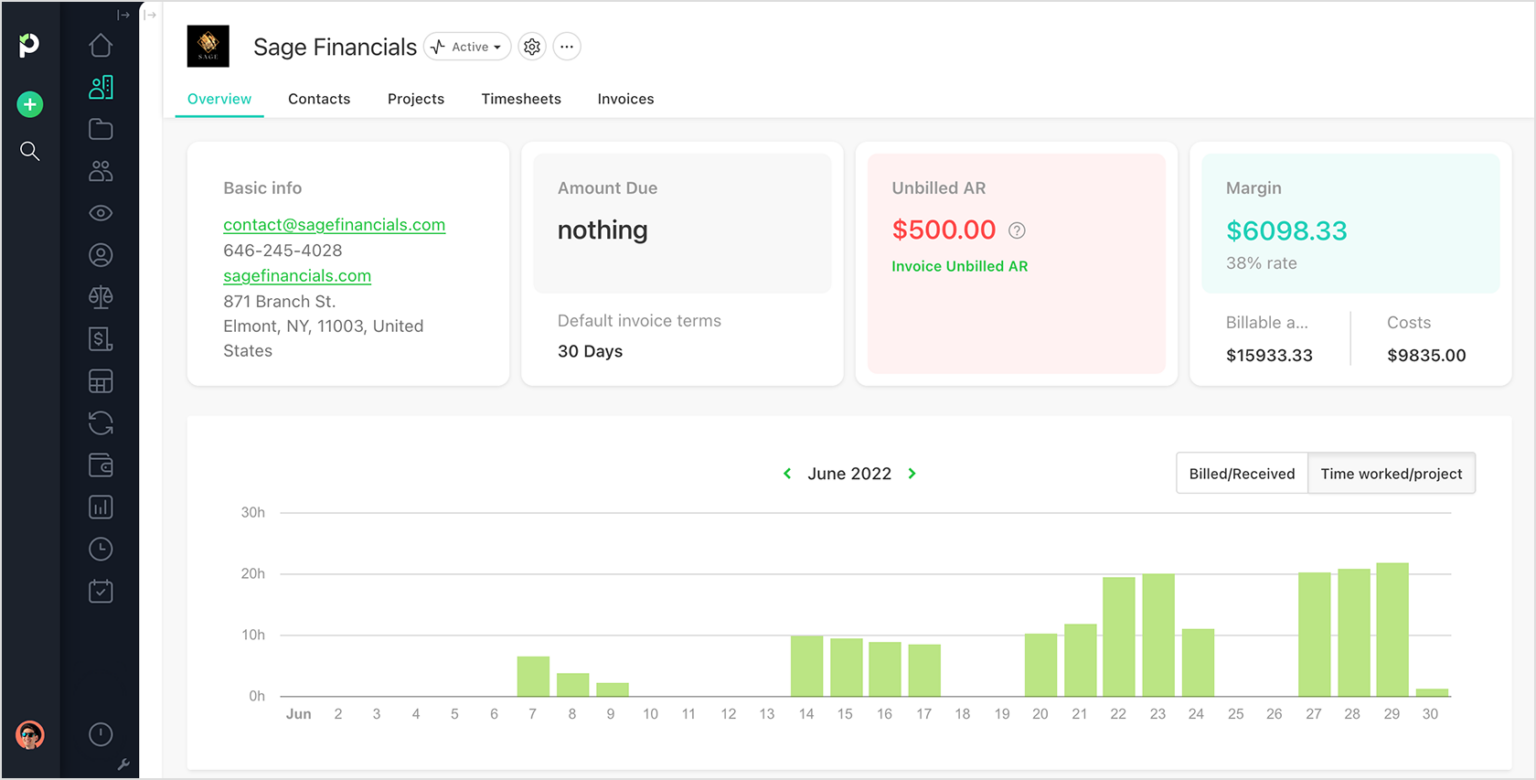Click the Invoice Unbilled AR link
Viewport: 1536px width, 780px height.
click(x=959, y=266)
